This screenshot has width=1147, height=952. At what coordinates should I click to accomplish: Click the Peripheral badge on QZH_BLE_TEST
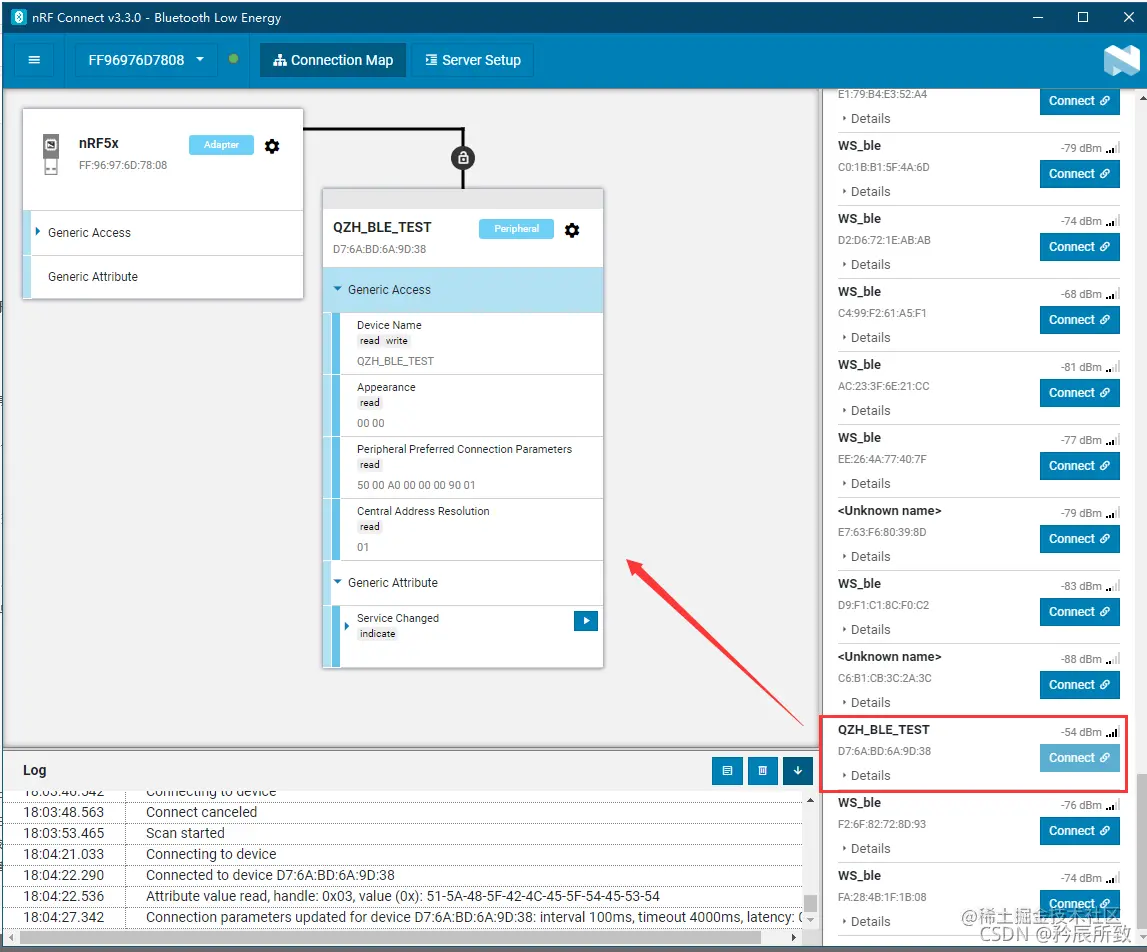click(x=516, y=229)
